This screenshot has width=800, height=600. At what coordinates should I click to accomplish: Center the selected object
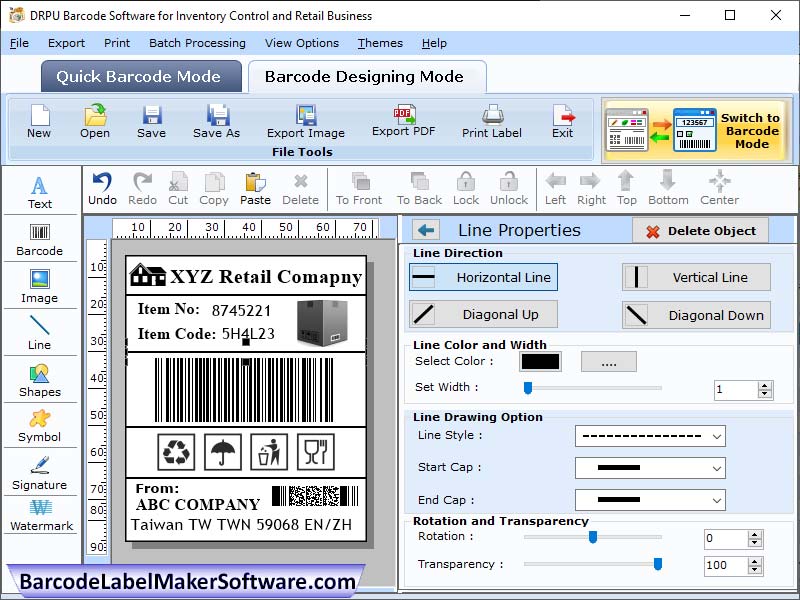[x=719, y=189]
